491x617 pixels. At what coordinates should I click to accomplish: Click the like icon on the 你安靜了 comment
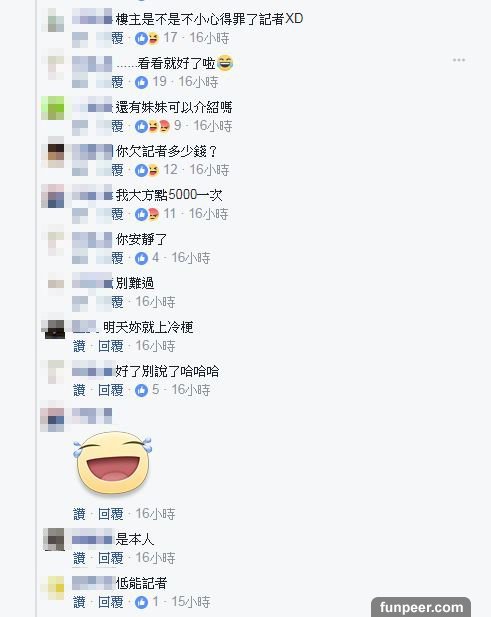[x=141, y=258]
